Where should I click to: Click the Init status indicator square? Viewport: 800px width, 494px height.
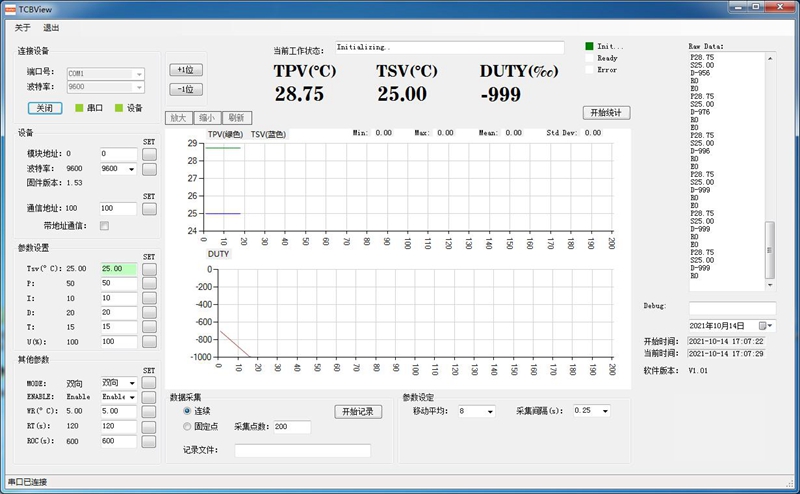pos(588,46)
